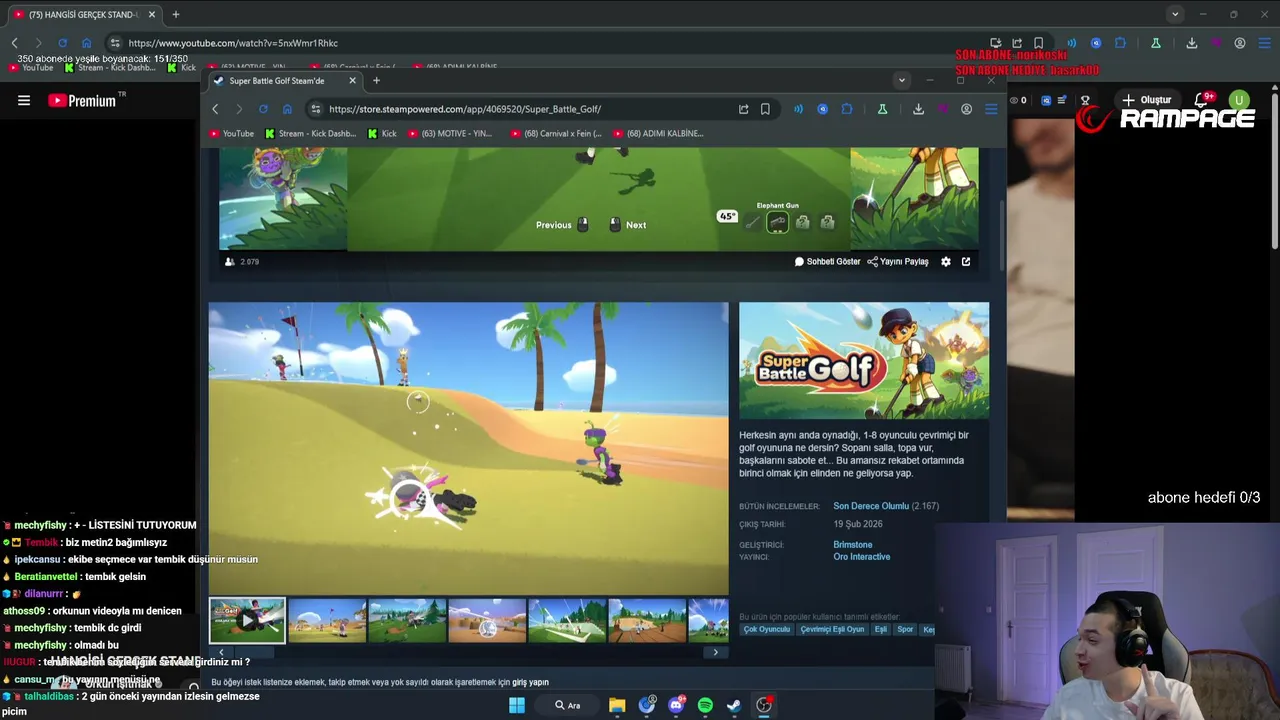Go back in the Steam browser window
The width and height of the screenshot is (1280, 720).
pyautogui.click(x=215, y=109)
